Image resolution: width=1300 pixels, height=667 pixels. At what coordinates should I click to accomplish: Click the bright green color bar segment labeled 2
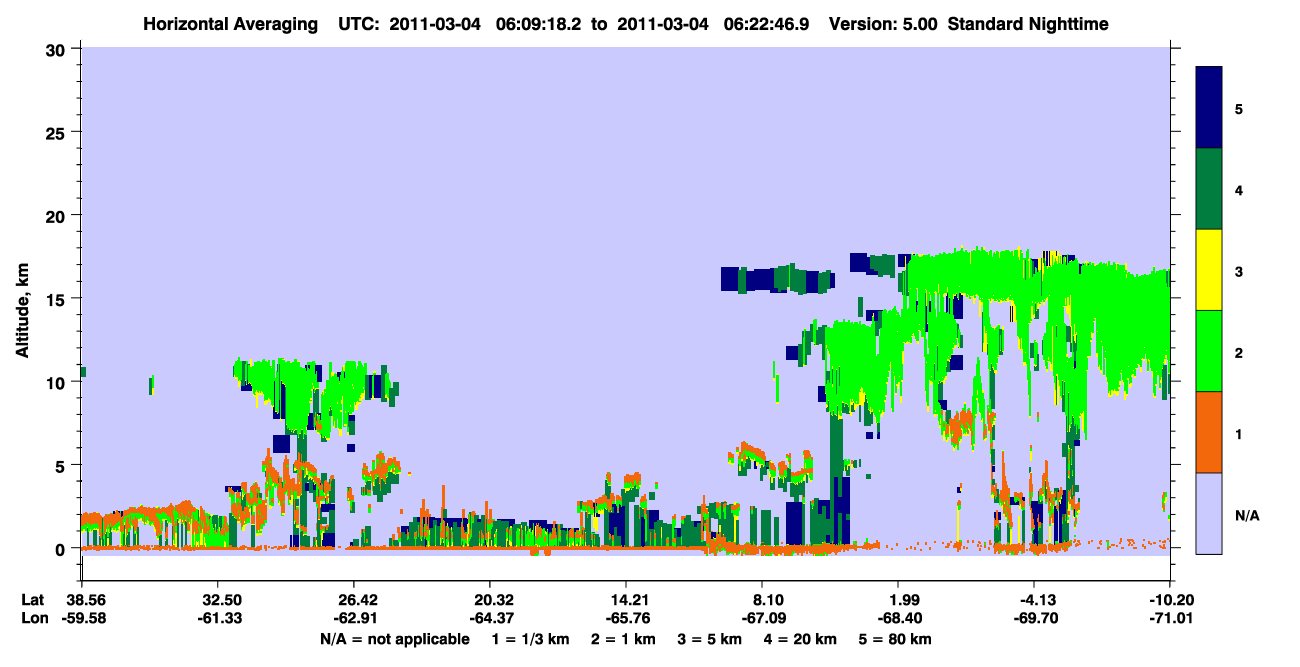click(x=1210, y=350)
